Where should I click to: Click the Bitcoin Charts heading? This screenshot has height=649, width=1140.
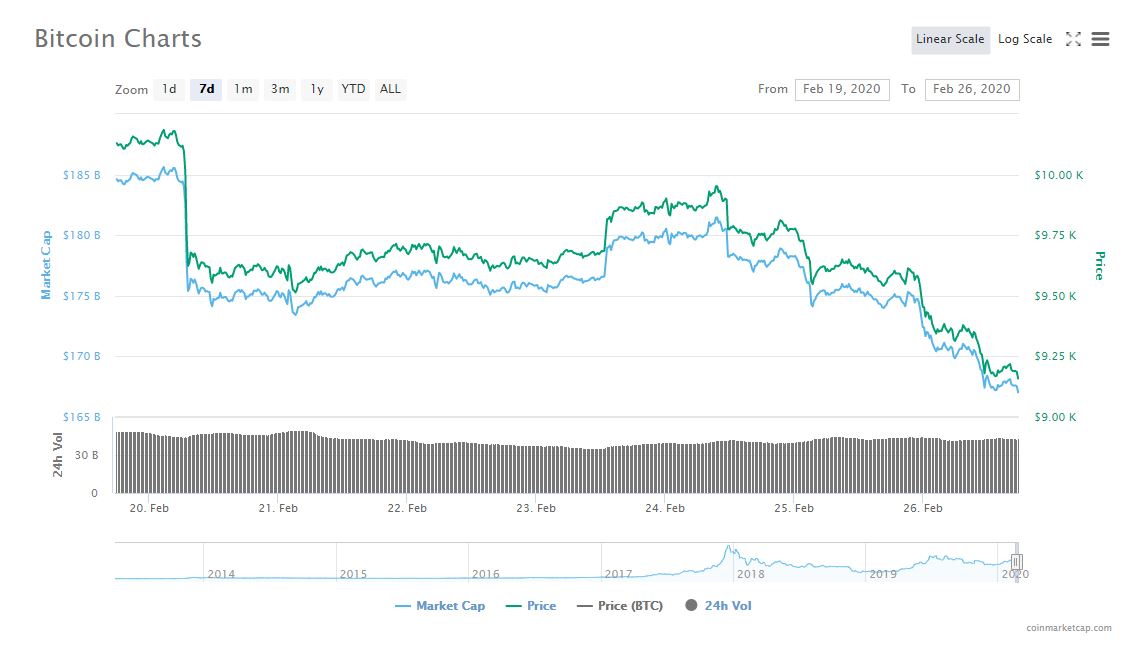click(118, 39)
